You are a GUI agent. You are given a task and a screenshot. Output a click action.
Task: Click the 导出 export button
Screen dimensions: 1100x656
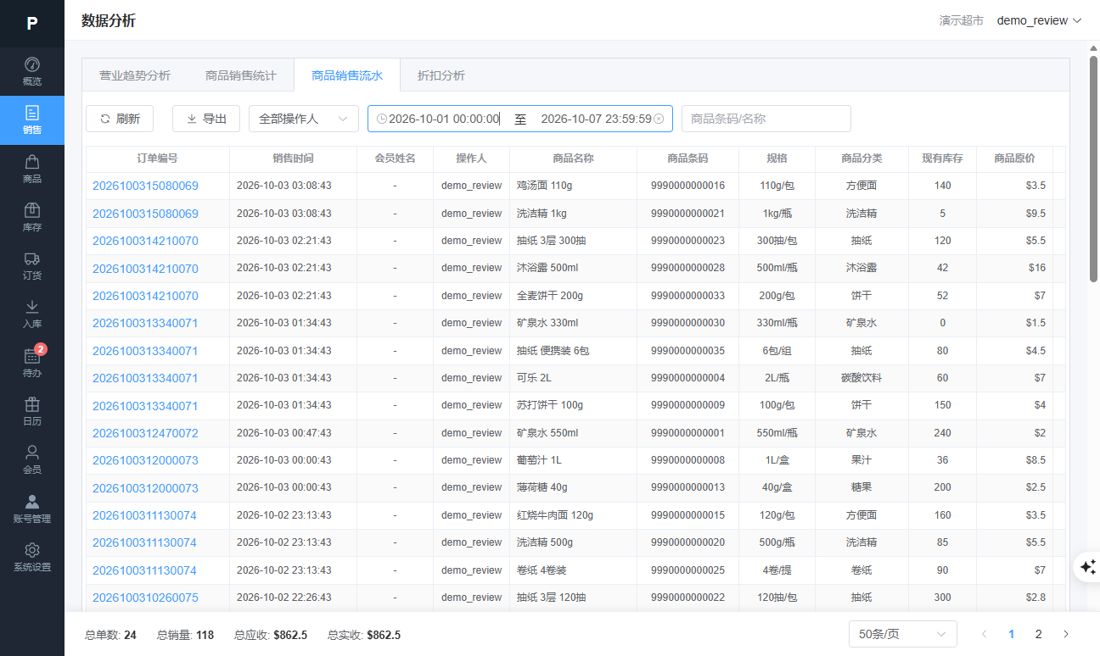point(206,119)
